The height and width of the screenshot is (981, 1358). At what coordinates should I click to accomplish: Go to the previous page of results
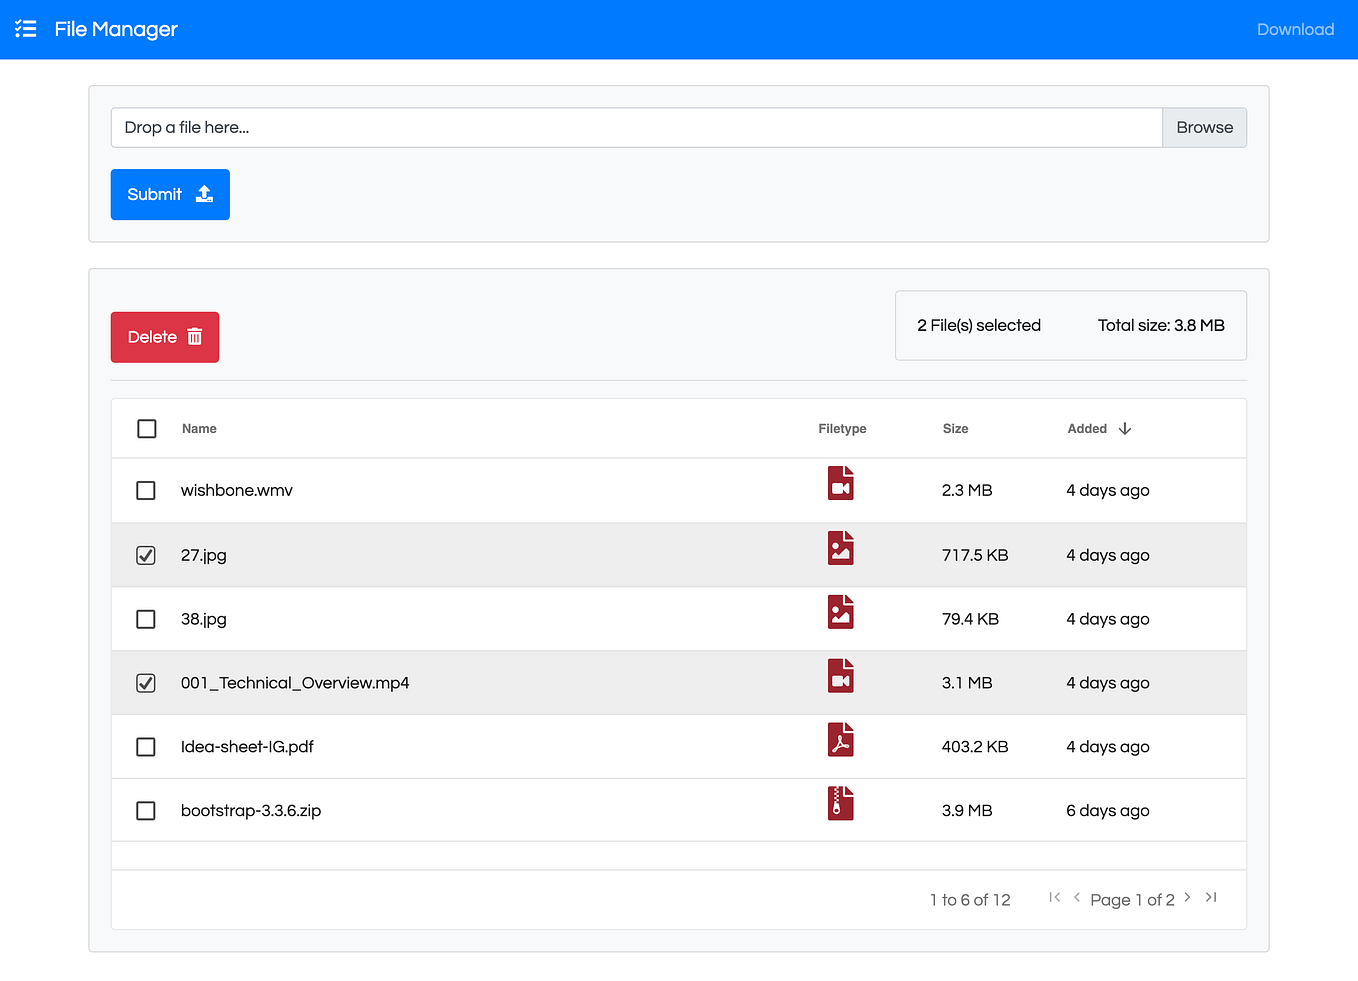click(1077, 897)
